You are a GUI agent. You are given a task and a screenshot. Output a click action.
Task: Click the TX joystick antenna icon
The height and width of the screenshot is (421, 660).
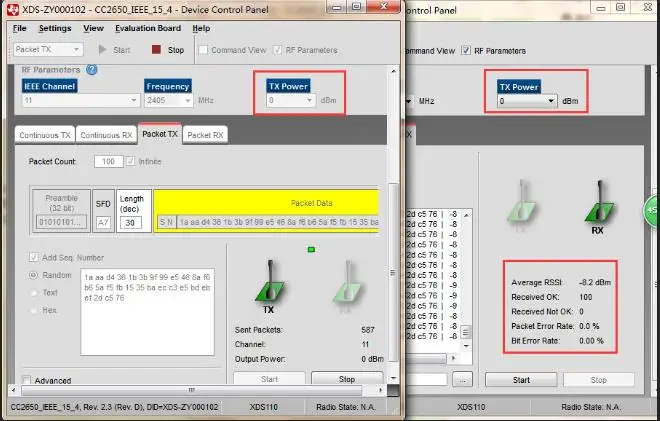(269, 283)
